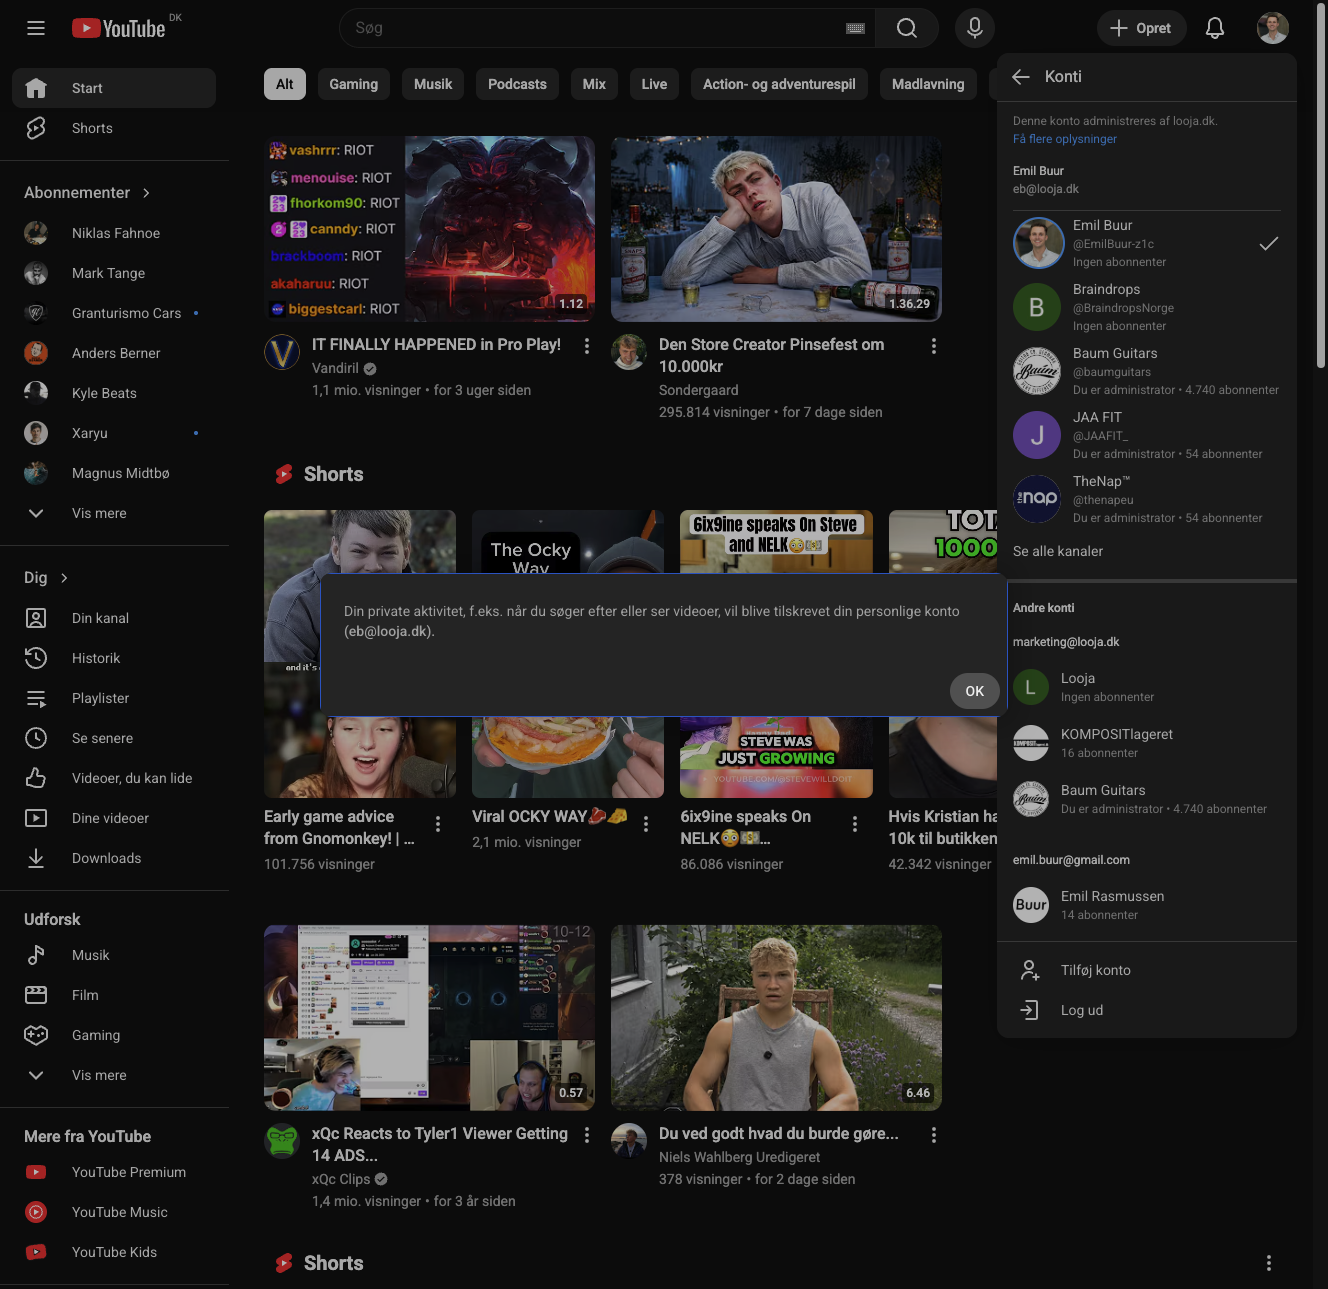1328x1289 pixels.
Task: Expand Abonnementer section arrow
Action: [146, 193]
